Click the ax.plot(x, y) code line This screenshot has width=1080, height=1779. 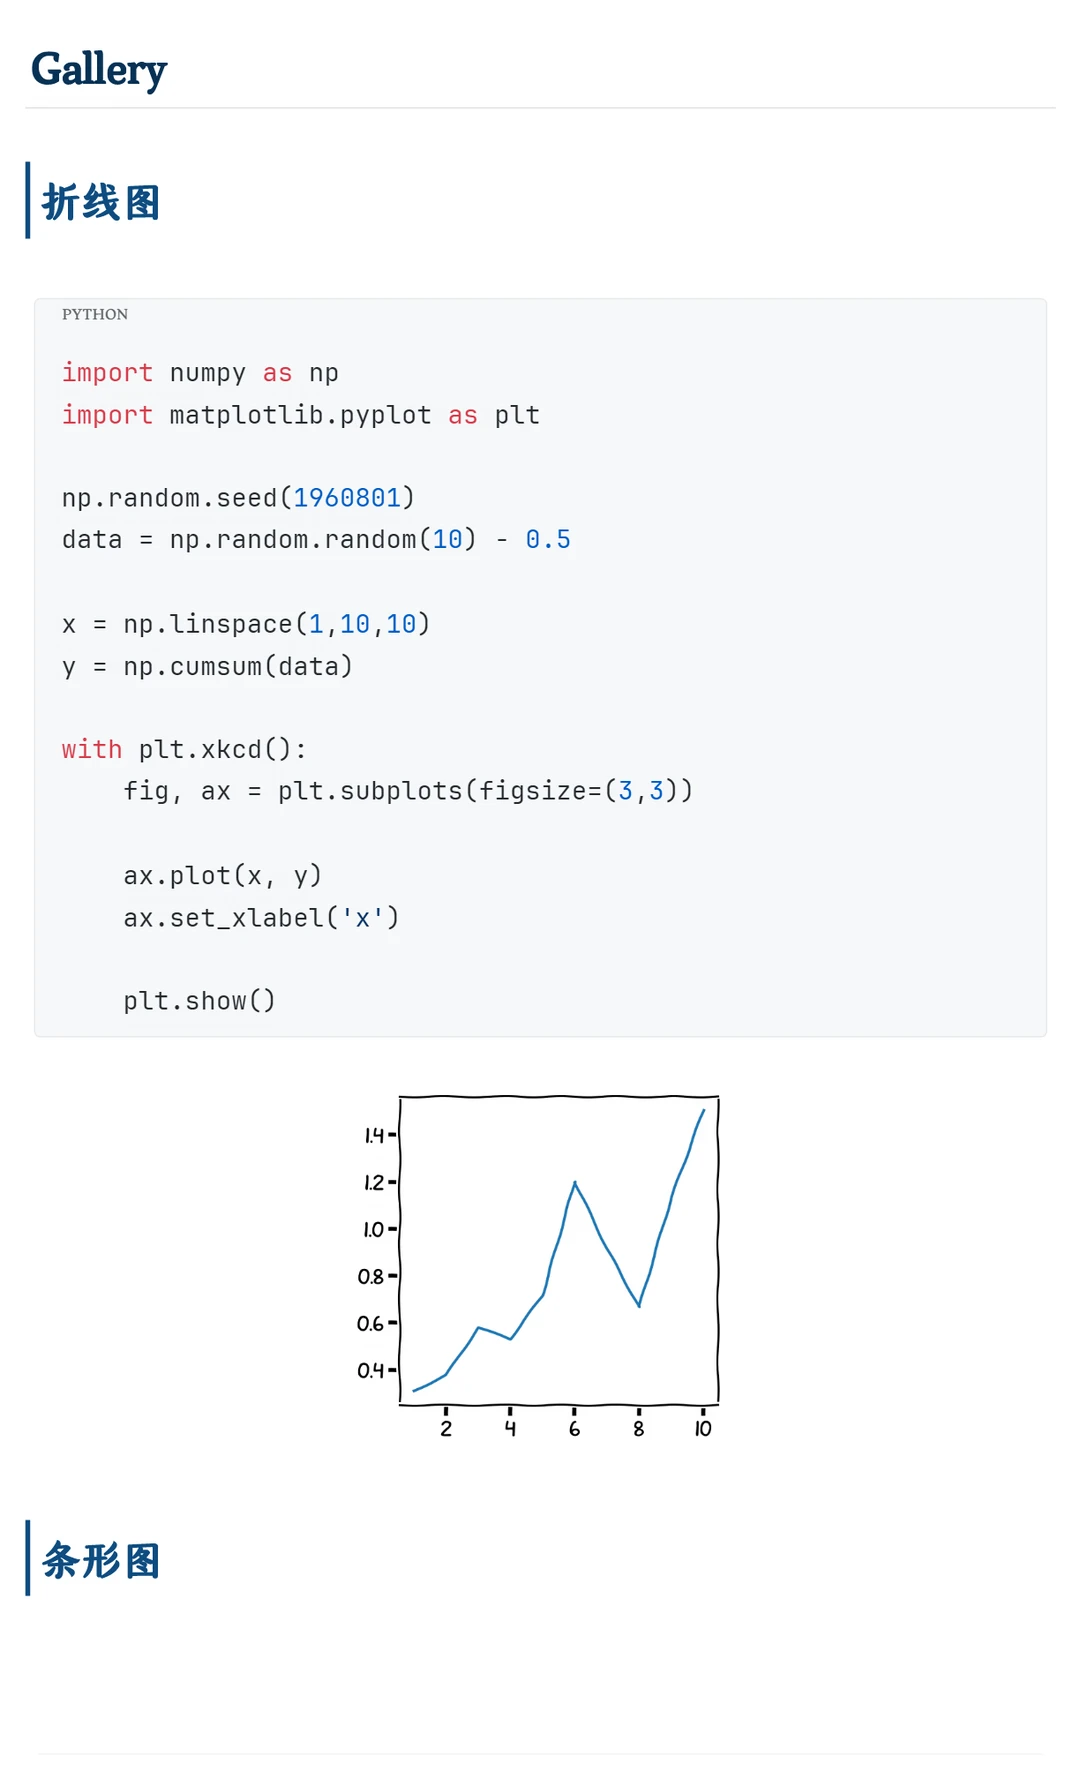(x=223, y=876)
